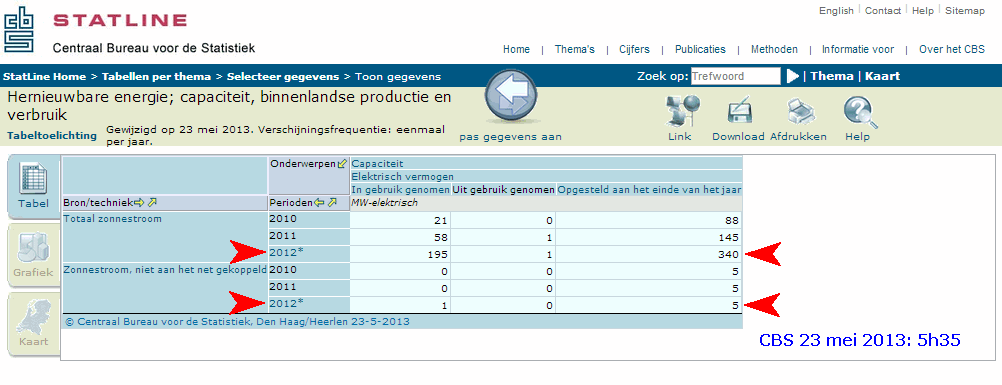Click 'Opgesteld aan het einde van het jaar' header
The width and height of the screenshot is (1002, 385).
click(649, 190)
